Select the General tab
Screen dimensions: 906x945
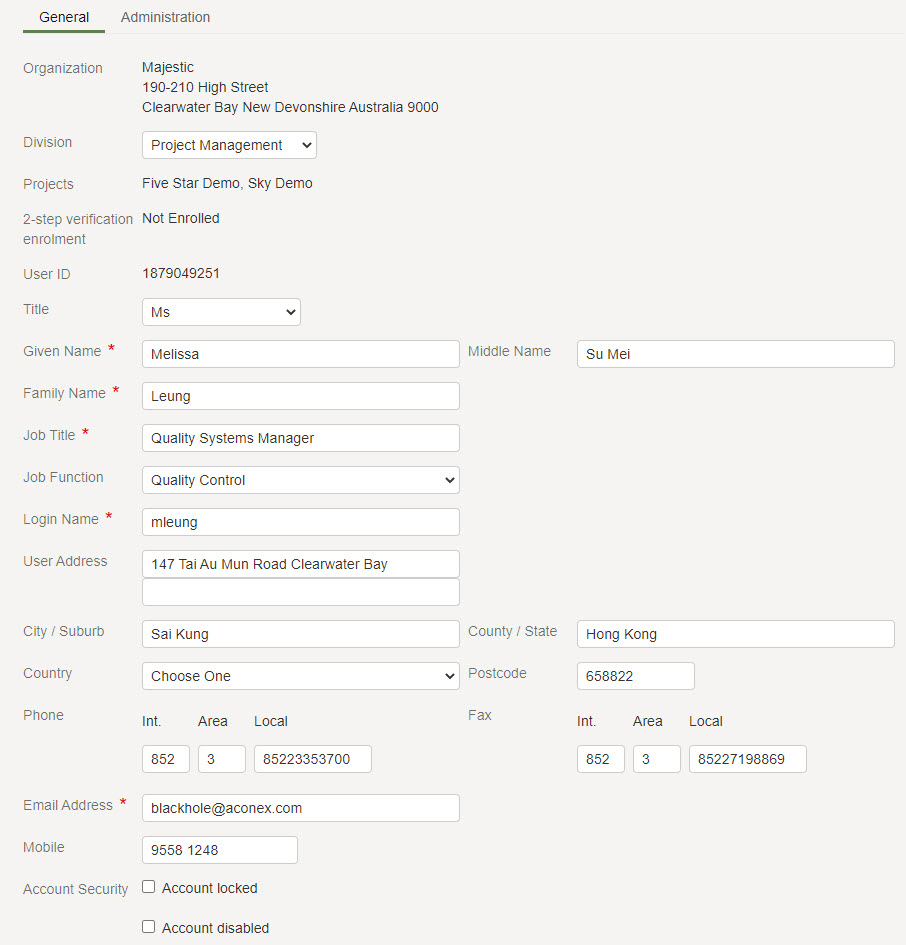pos(64,17)
